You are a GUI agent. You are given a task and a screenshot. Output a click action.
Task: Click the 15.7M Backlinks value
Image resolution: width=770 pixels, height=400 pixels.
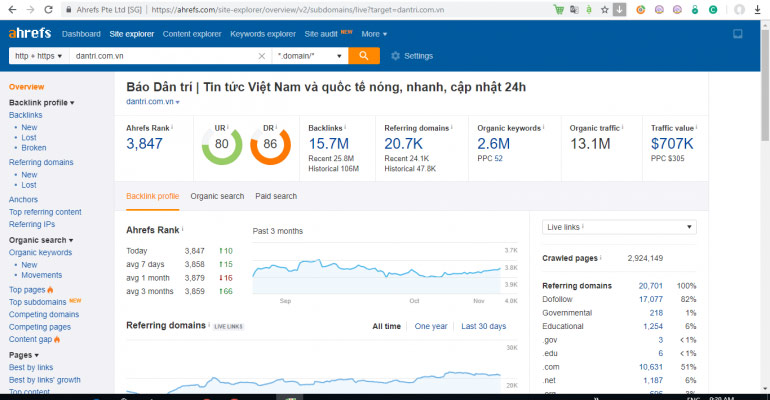coord(329,144)
